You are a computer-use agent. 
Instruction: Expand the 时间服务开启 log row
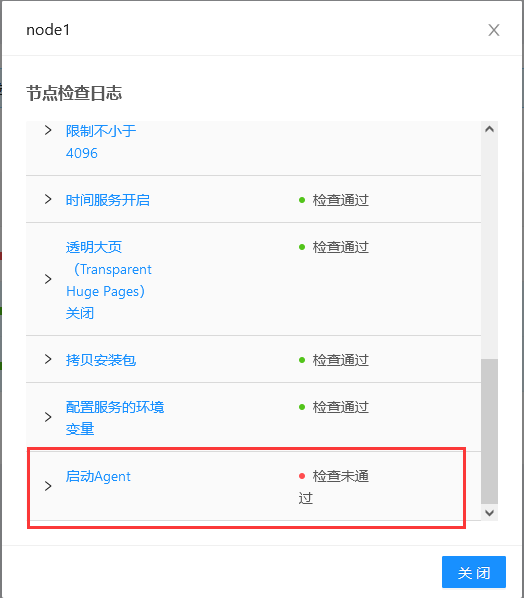[x=48, y=199]
